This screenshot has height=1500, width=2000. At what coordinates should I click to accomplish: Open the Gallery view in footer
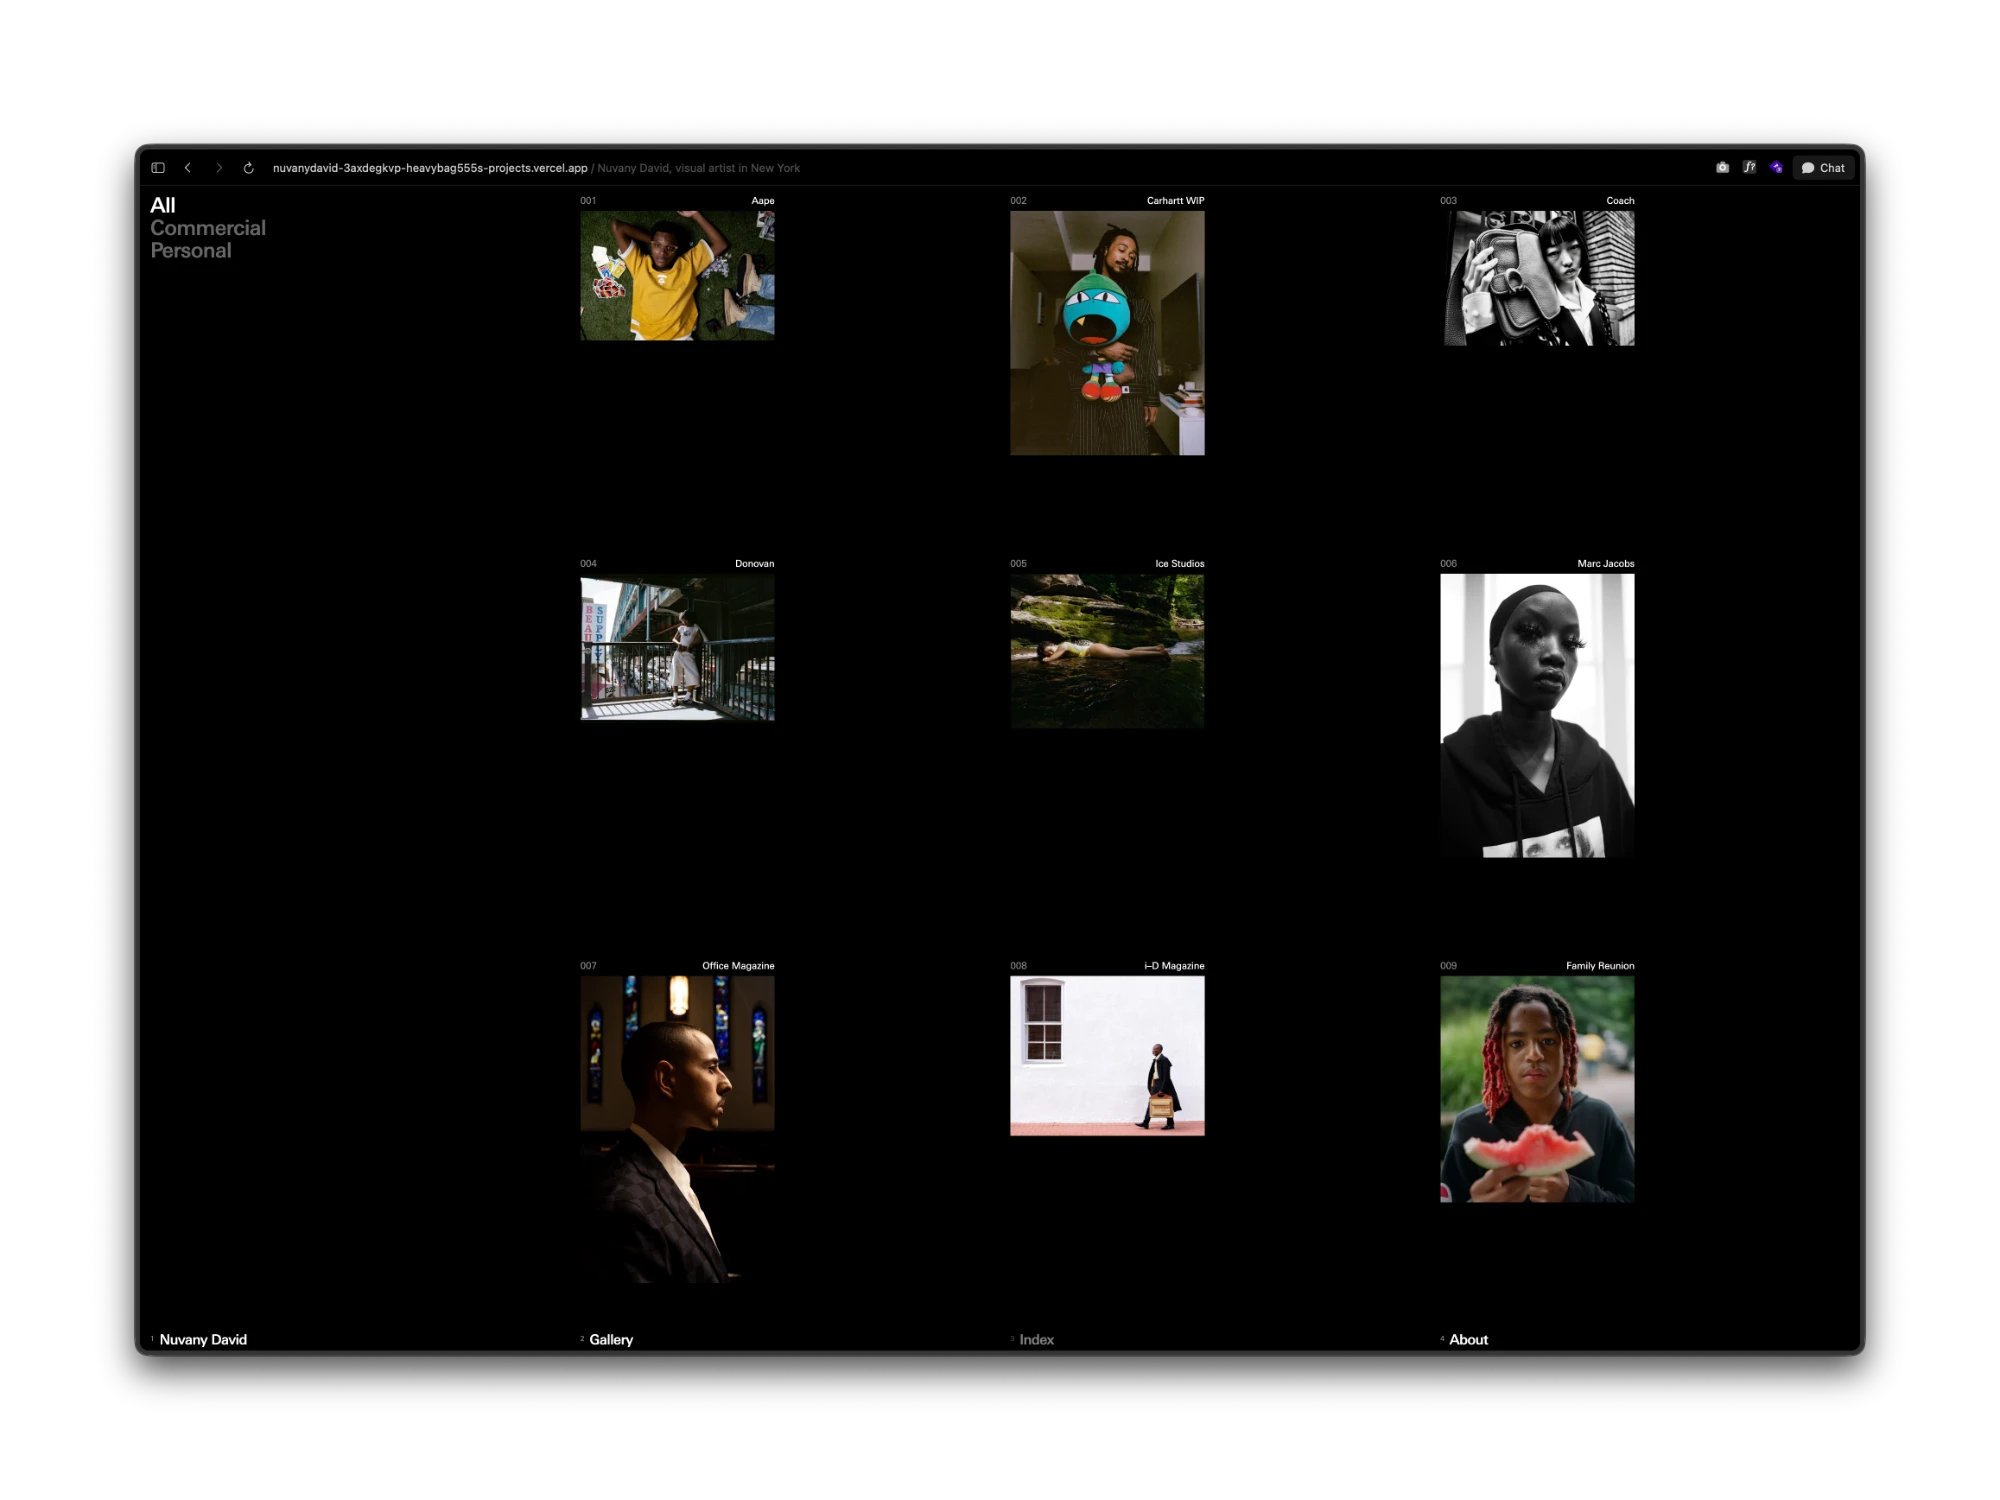(611, 1340)
